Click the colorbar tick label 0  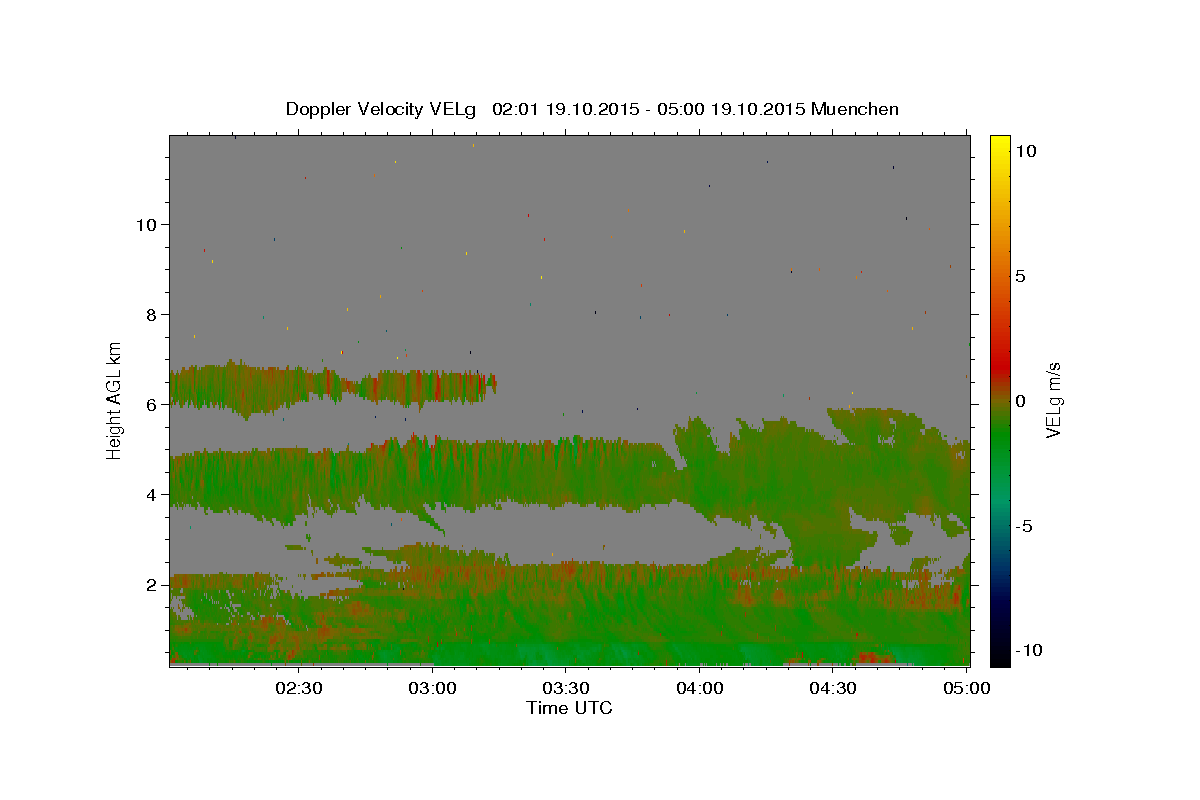tap(1020, 401)
